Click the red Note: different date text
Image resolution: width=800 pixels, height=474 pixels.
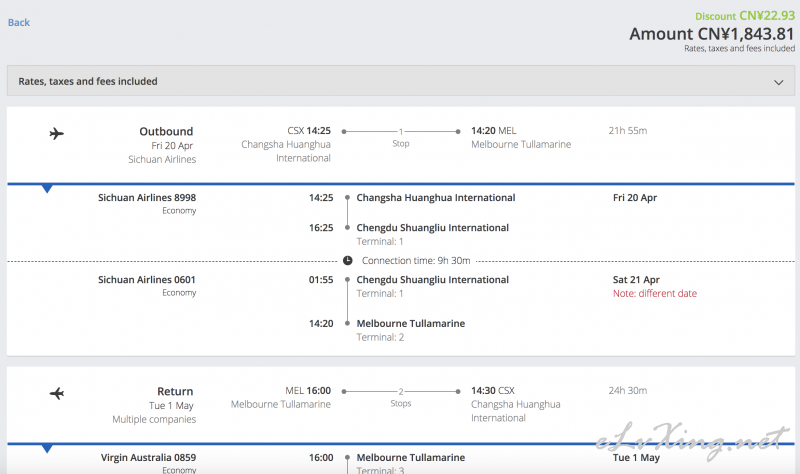pyautogui.click(x=655, y=293)
